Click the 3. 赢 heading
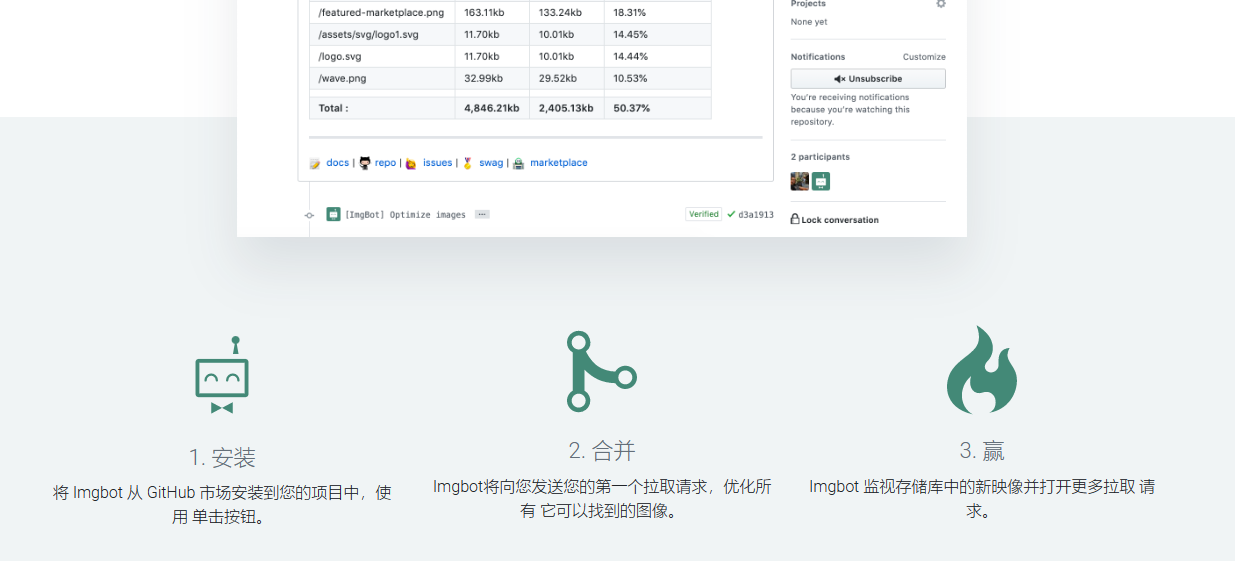Viewport: 1235px width, 561px height. coord(982,451)
